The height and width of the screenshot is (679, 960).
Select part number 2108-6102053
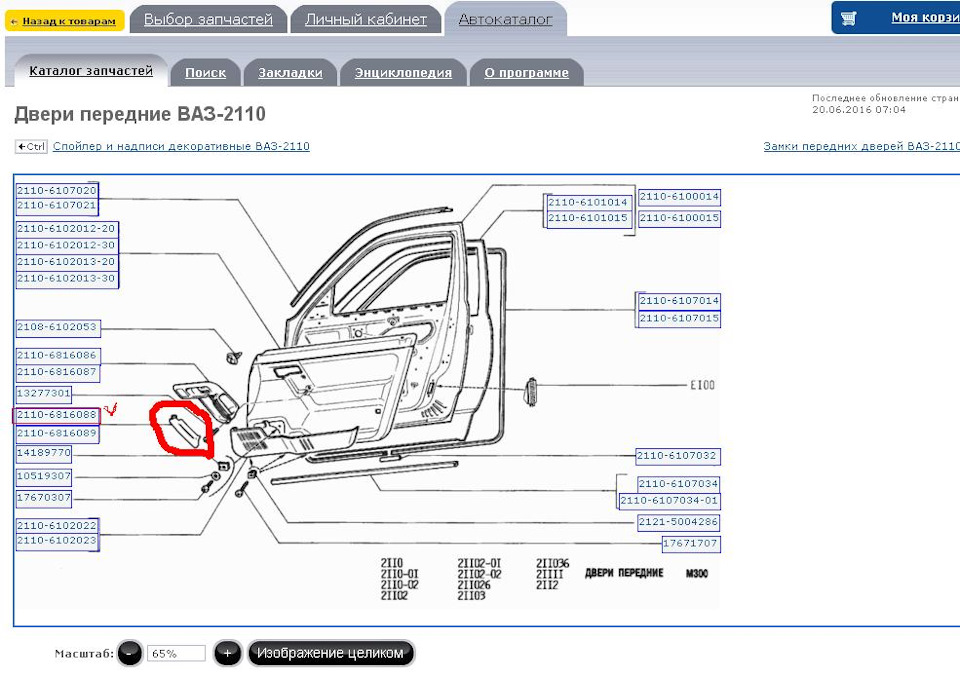click(x=57, y=327)
